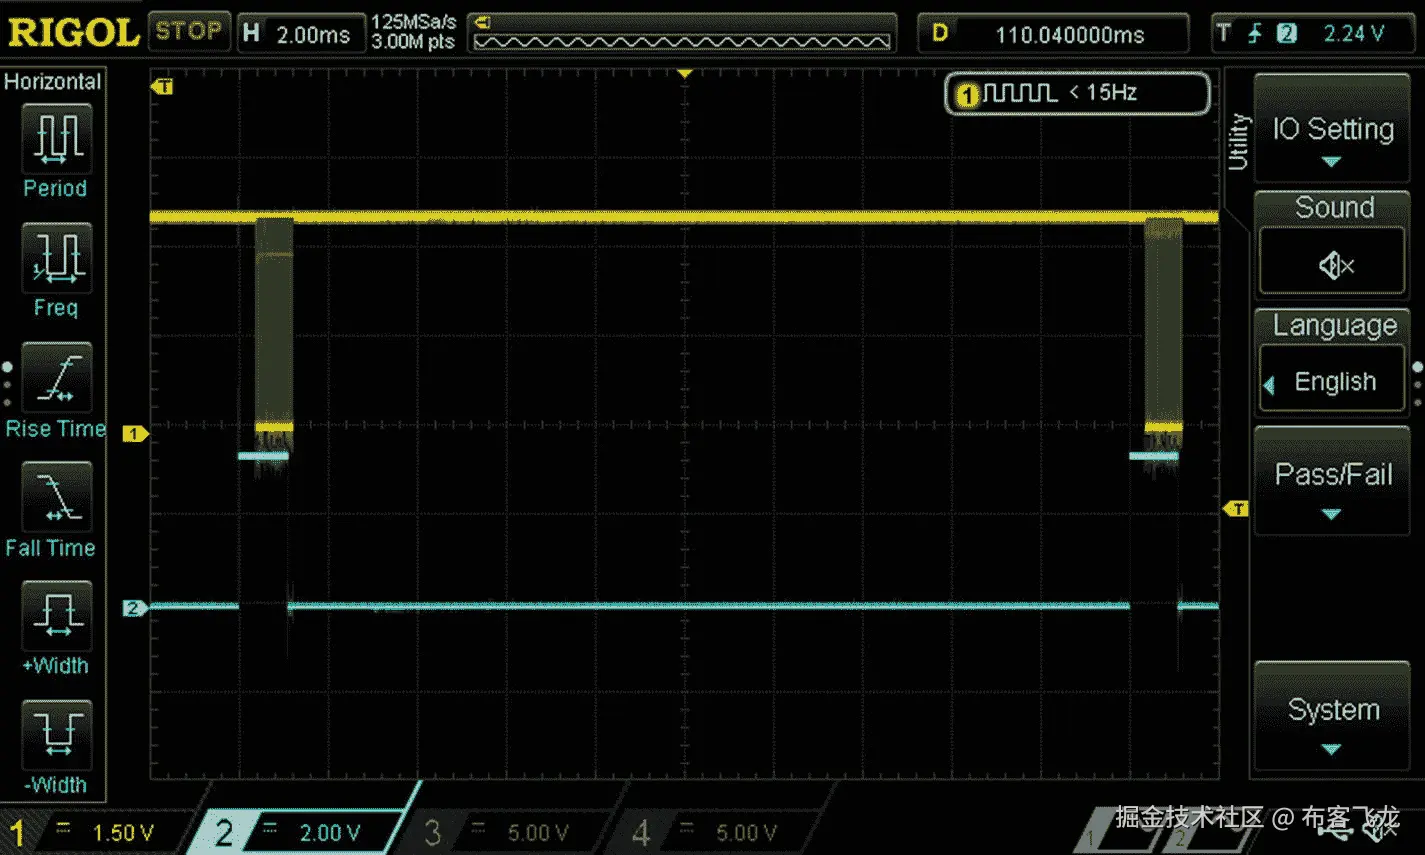Select the Period measurement icon
This screenshot has width=1425, height=855.
55,140
